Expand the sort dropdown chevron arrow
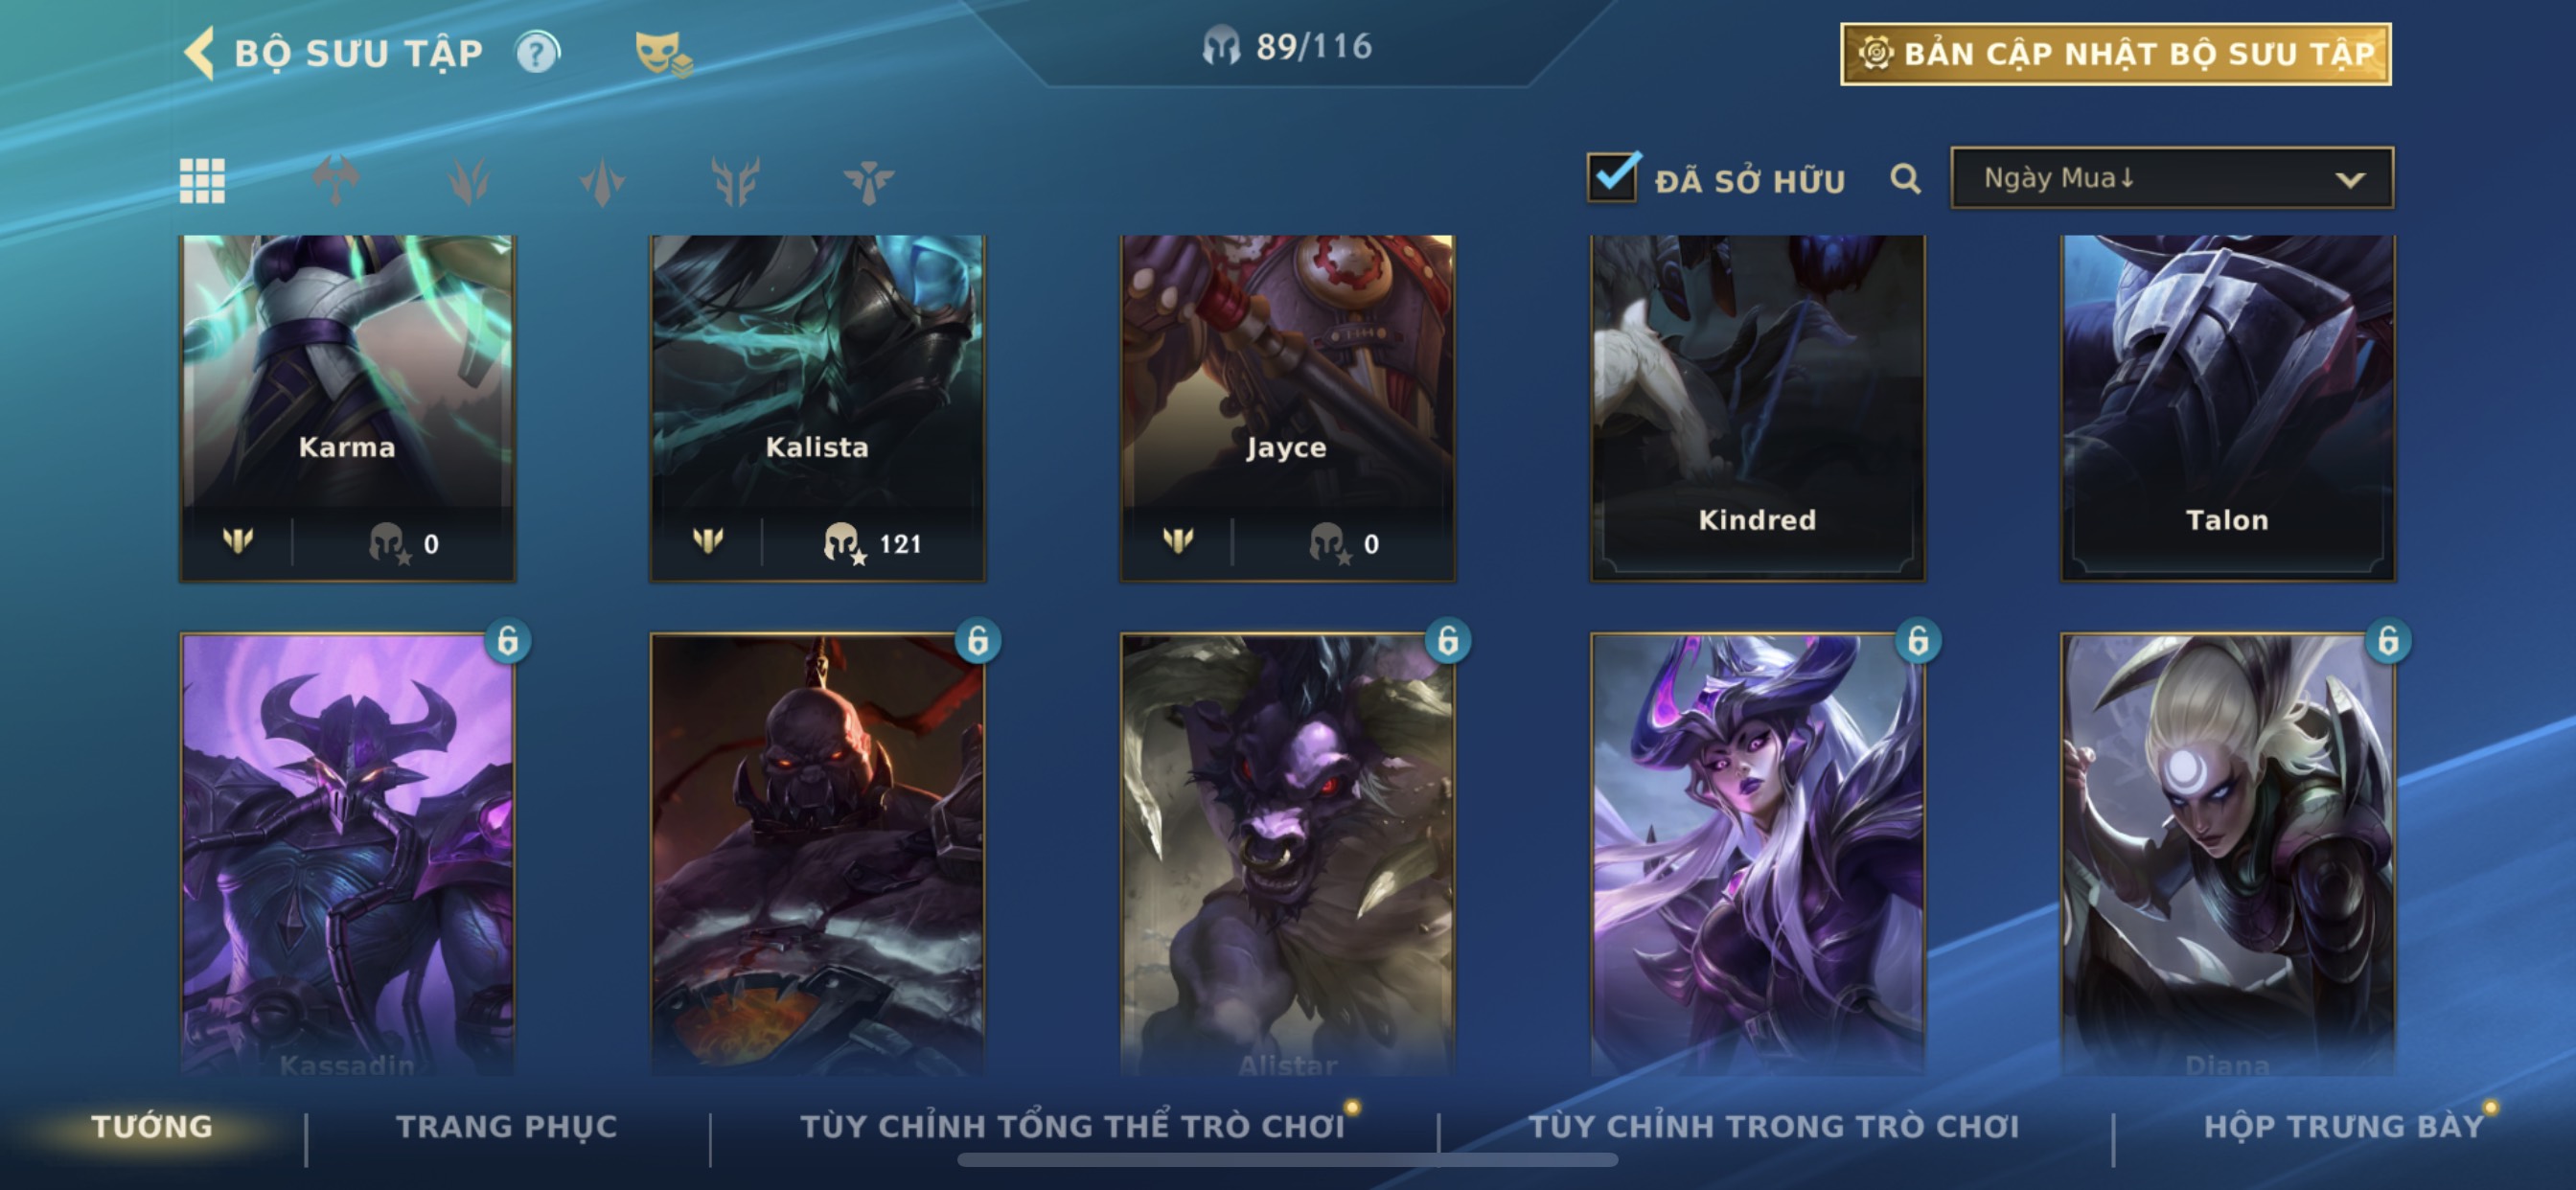 (2350, 180)
